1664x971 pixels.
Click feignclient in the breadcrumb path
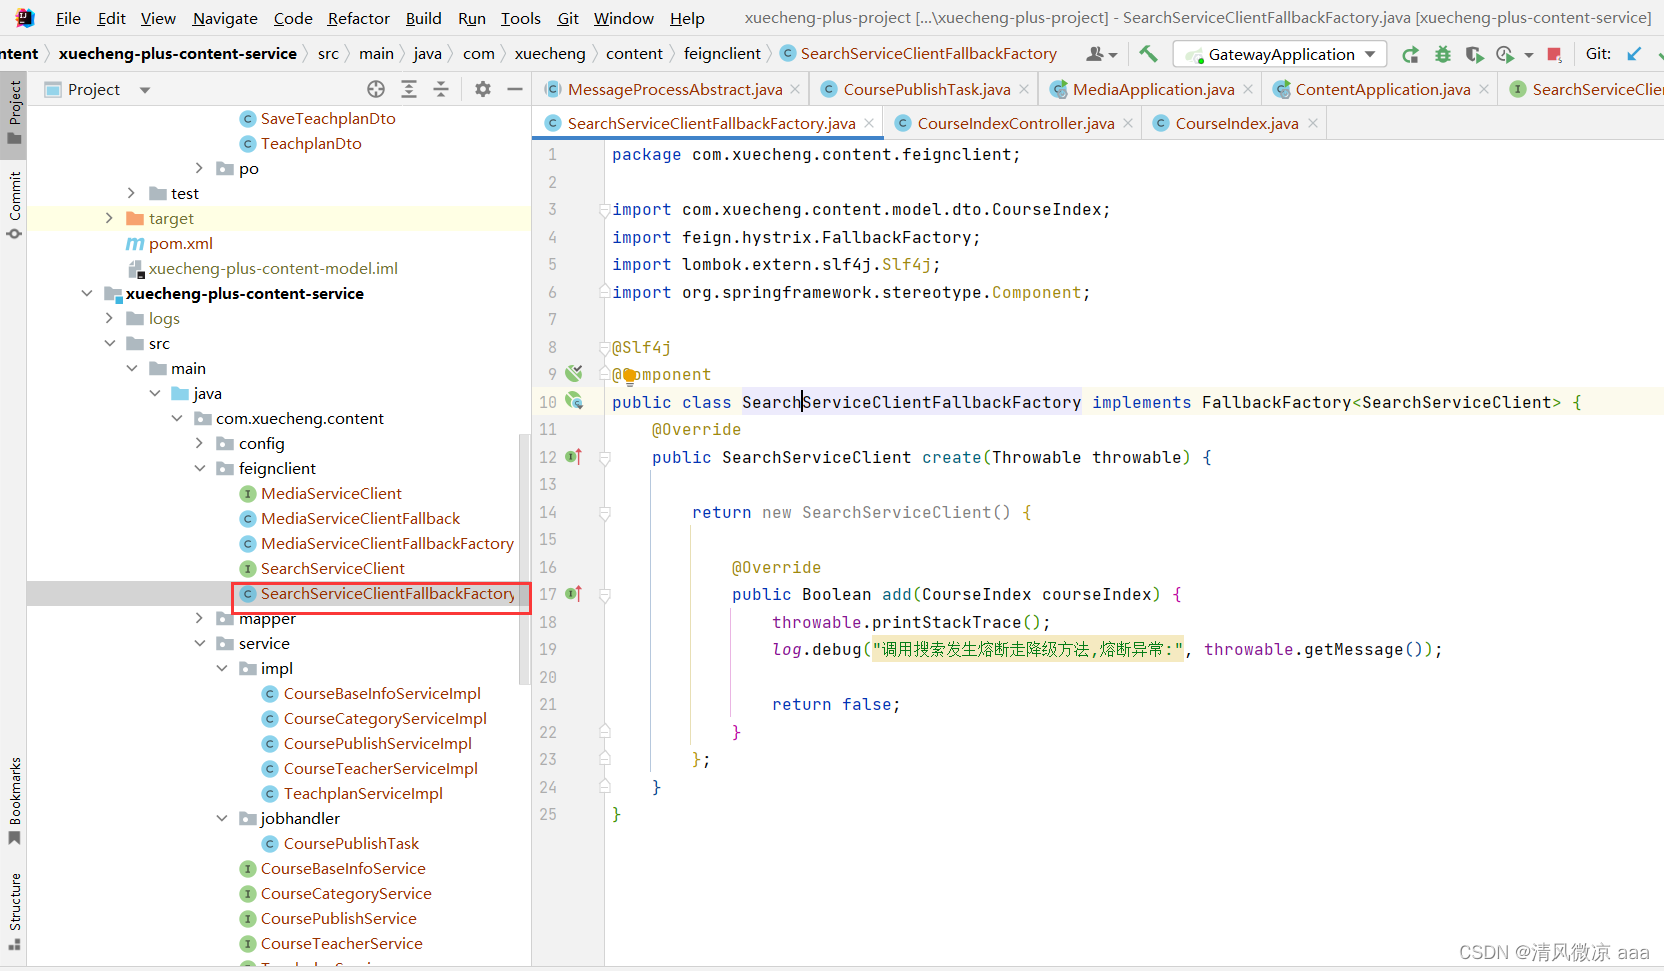(x=722, y=53)
